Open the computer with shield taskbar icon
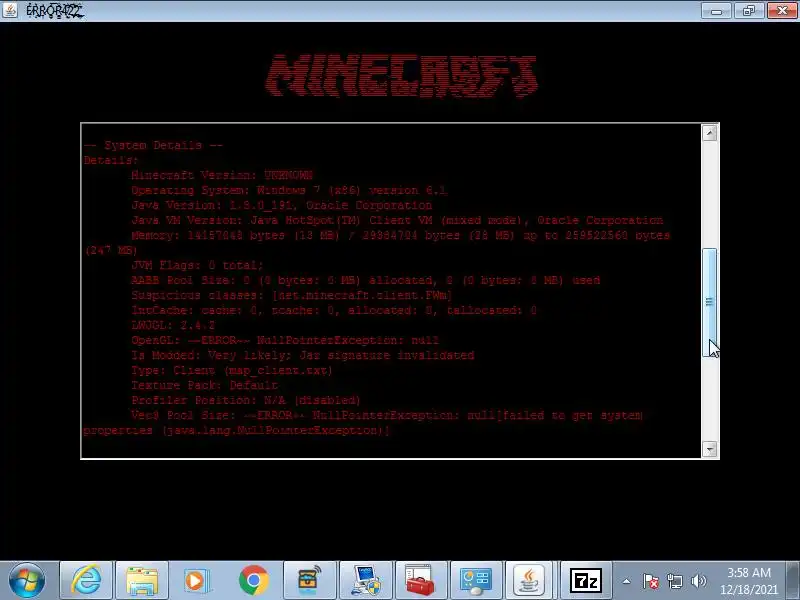 click(365, 581)
